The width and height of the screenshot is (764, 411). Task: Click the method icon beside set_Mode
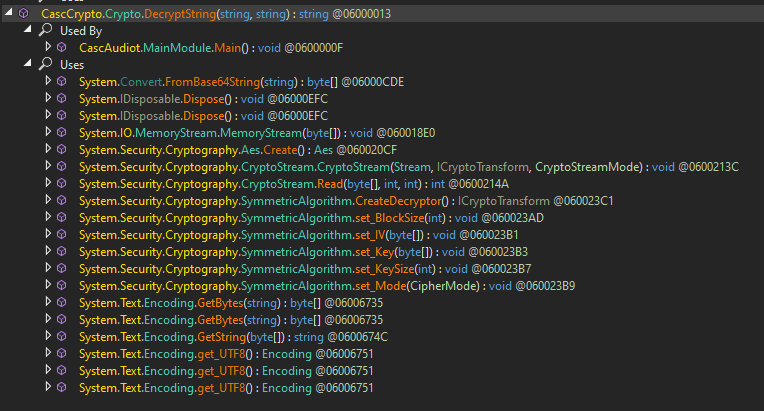[x=62, y=285]
